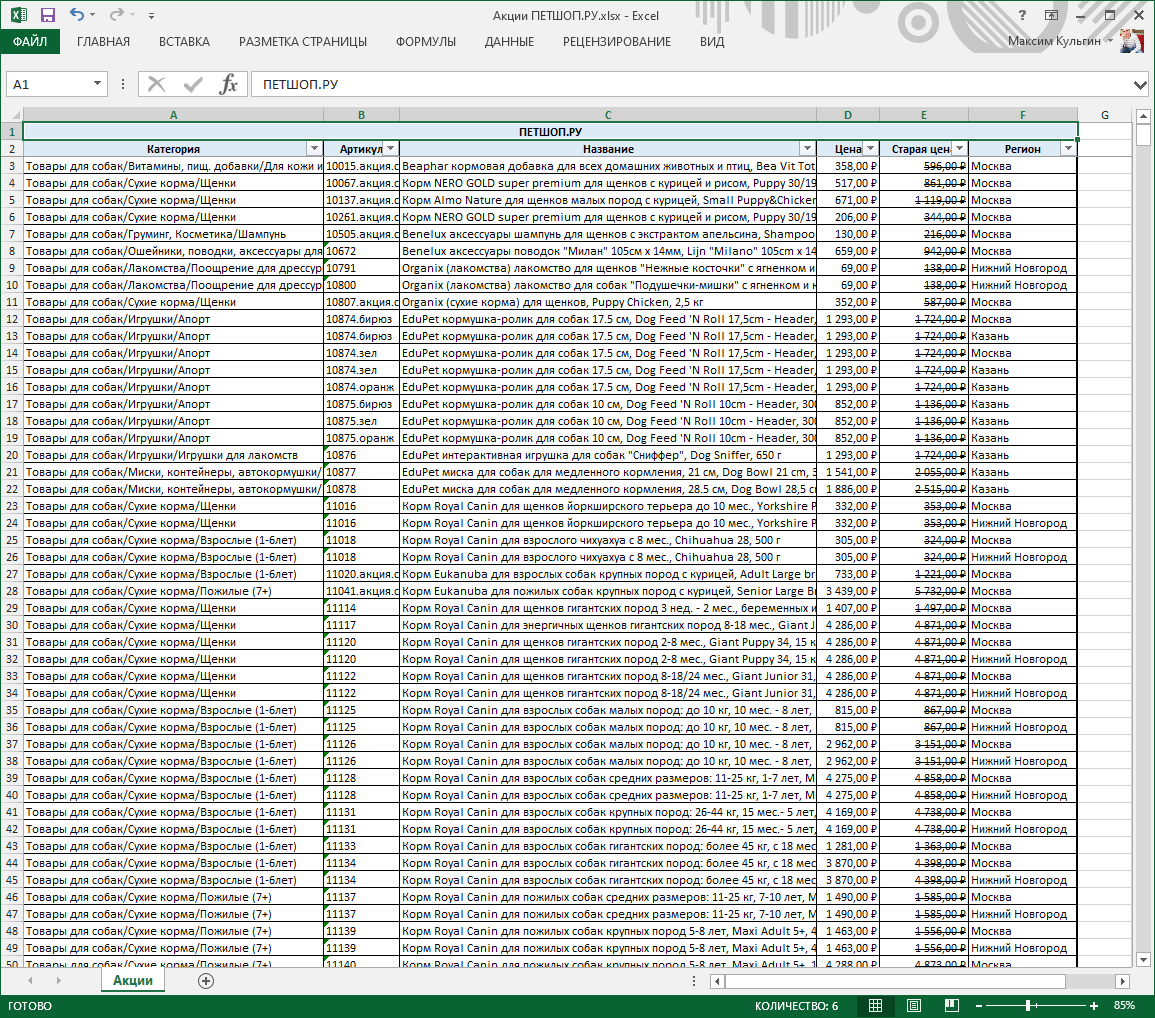Image resolution: width=1155 pixels, height=1018 pixels.
Task: Click the 85% zoom level
Action: point(1124,1005)
